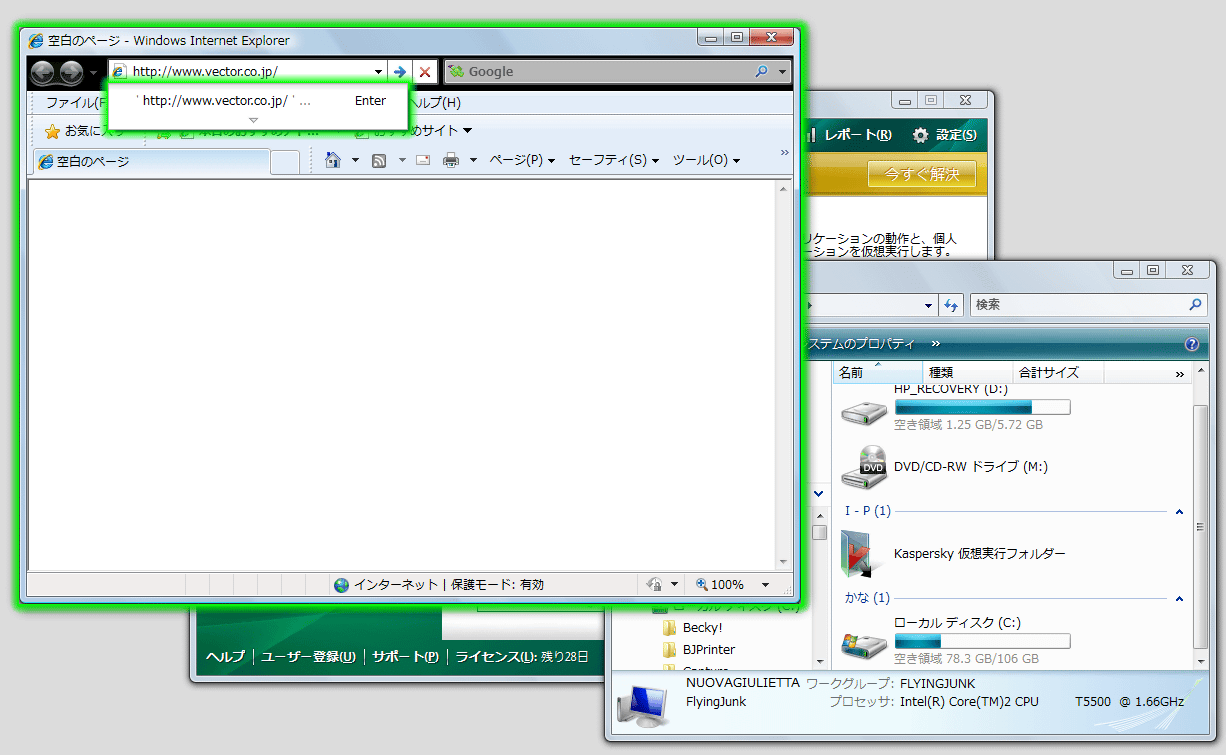Click the お気に入り favorites star button
This screenshot has height=755, width=1226.
(85, 131)
